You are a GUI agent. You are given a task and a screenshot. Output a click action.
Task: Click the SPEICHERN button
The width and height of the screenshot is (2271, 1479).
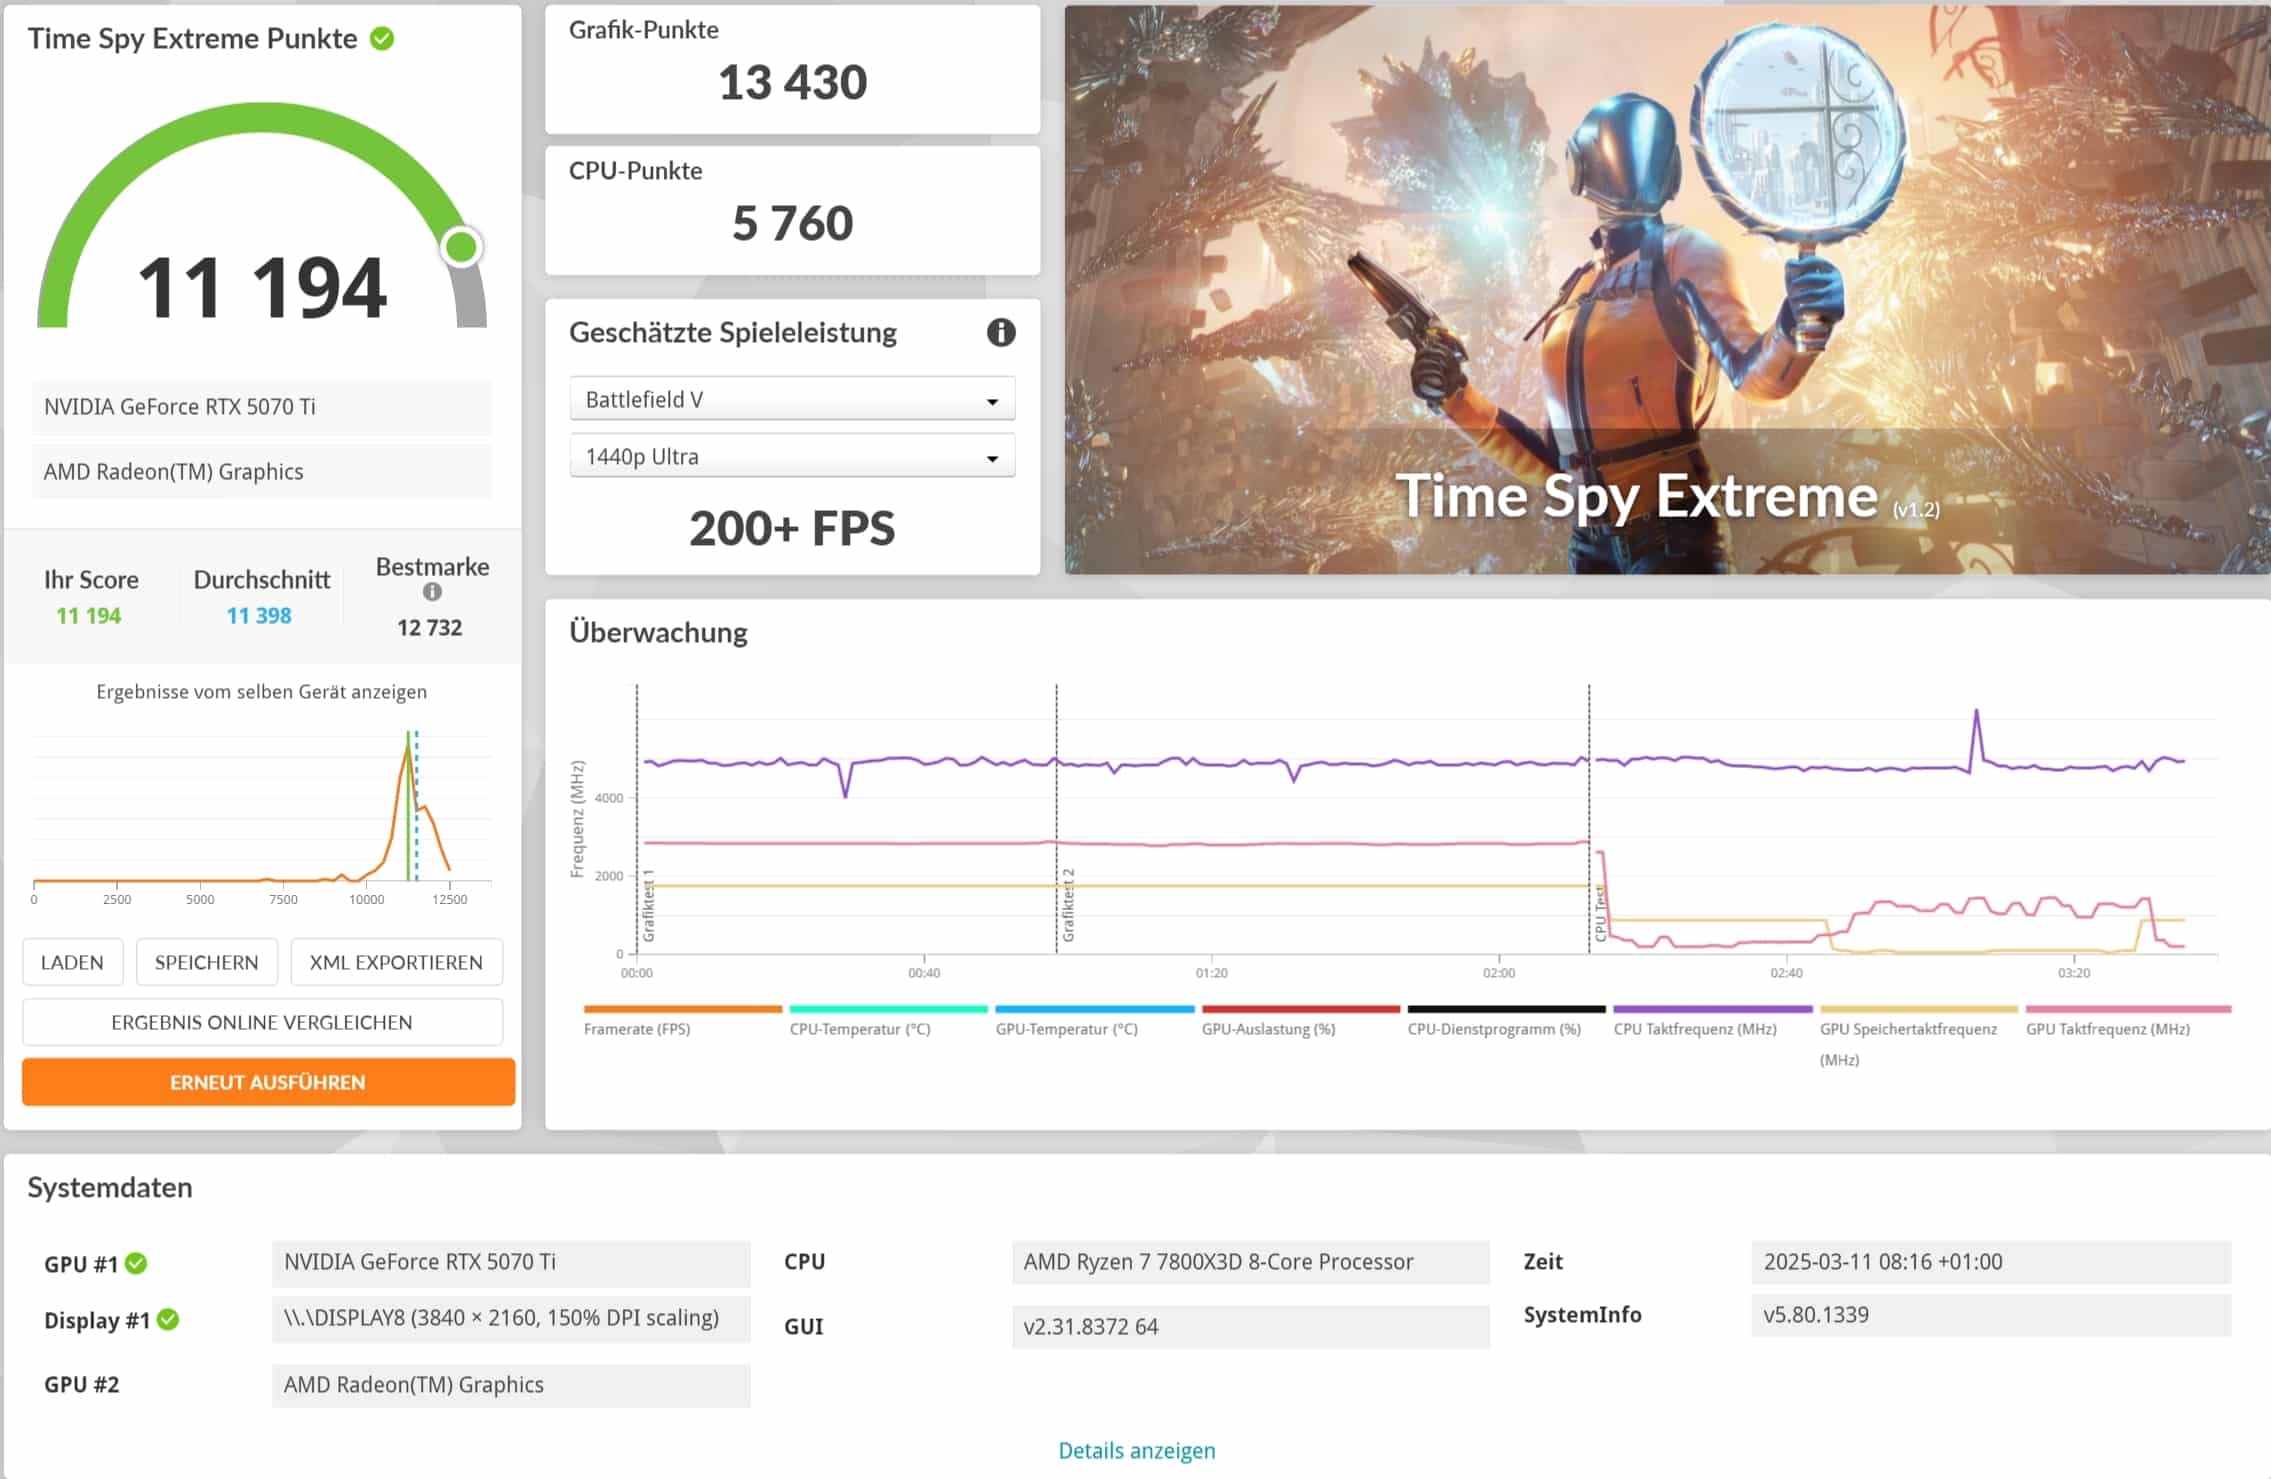(x=206, y=962)
